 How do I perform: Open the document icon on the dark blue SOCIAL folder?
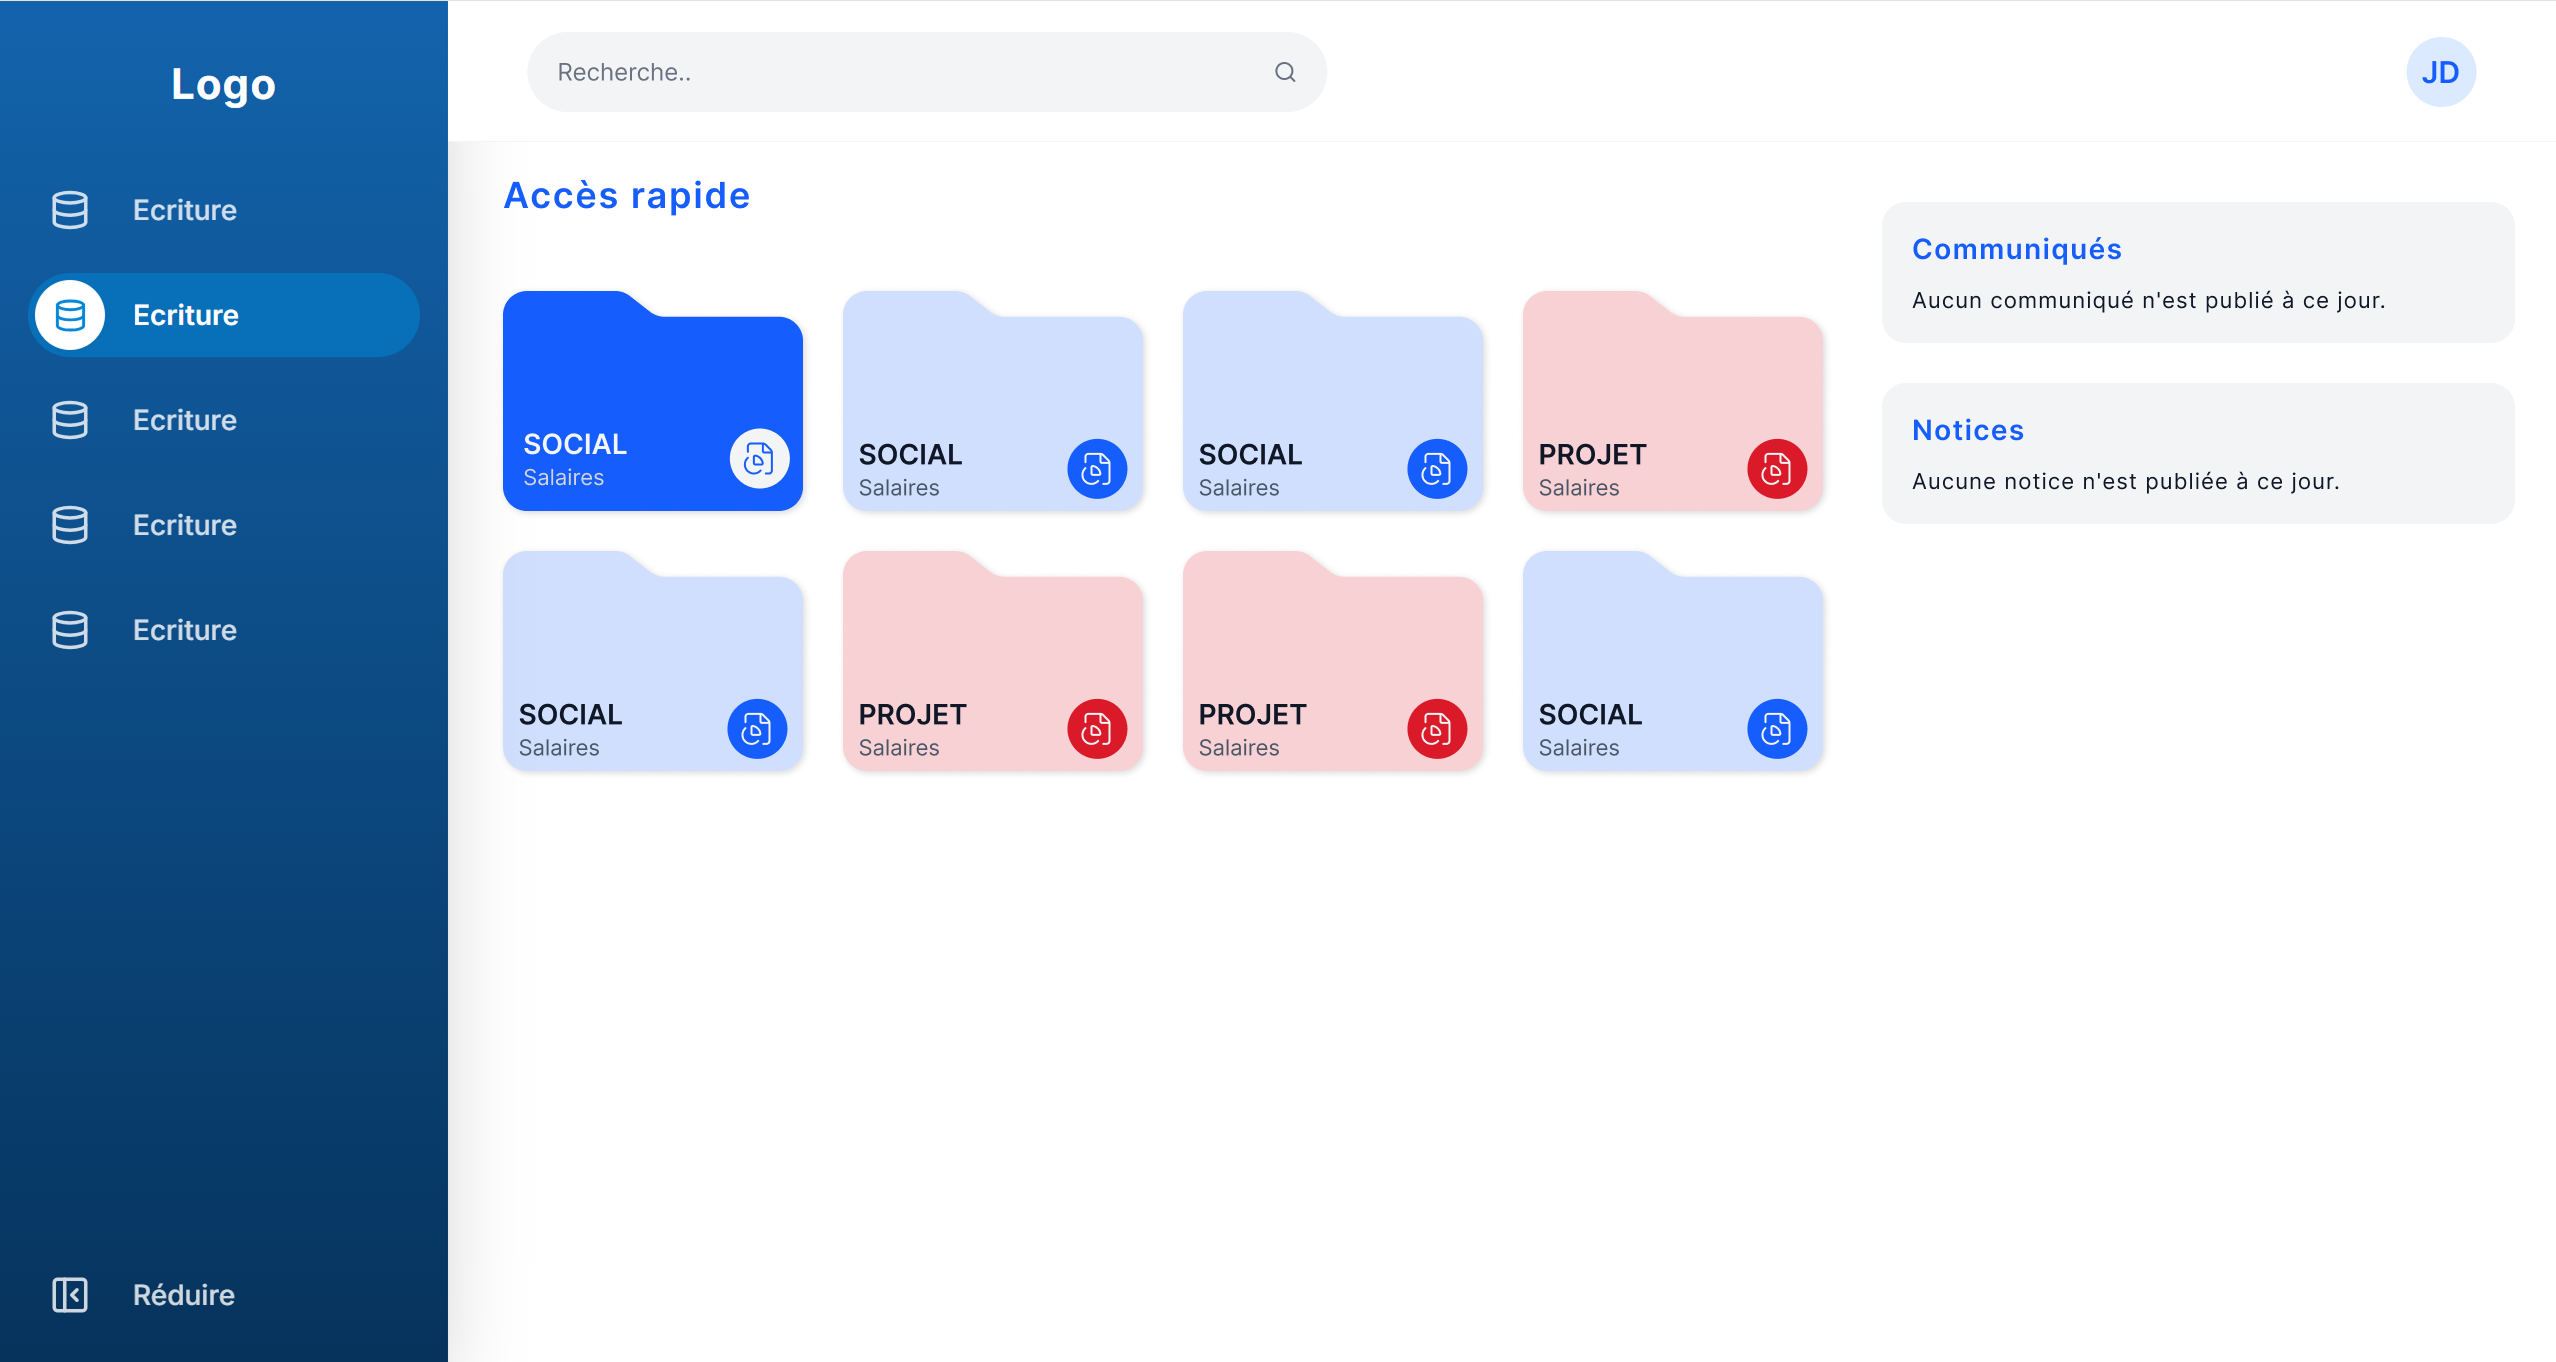(x=757, y=458)
